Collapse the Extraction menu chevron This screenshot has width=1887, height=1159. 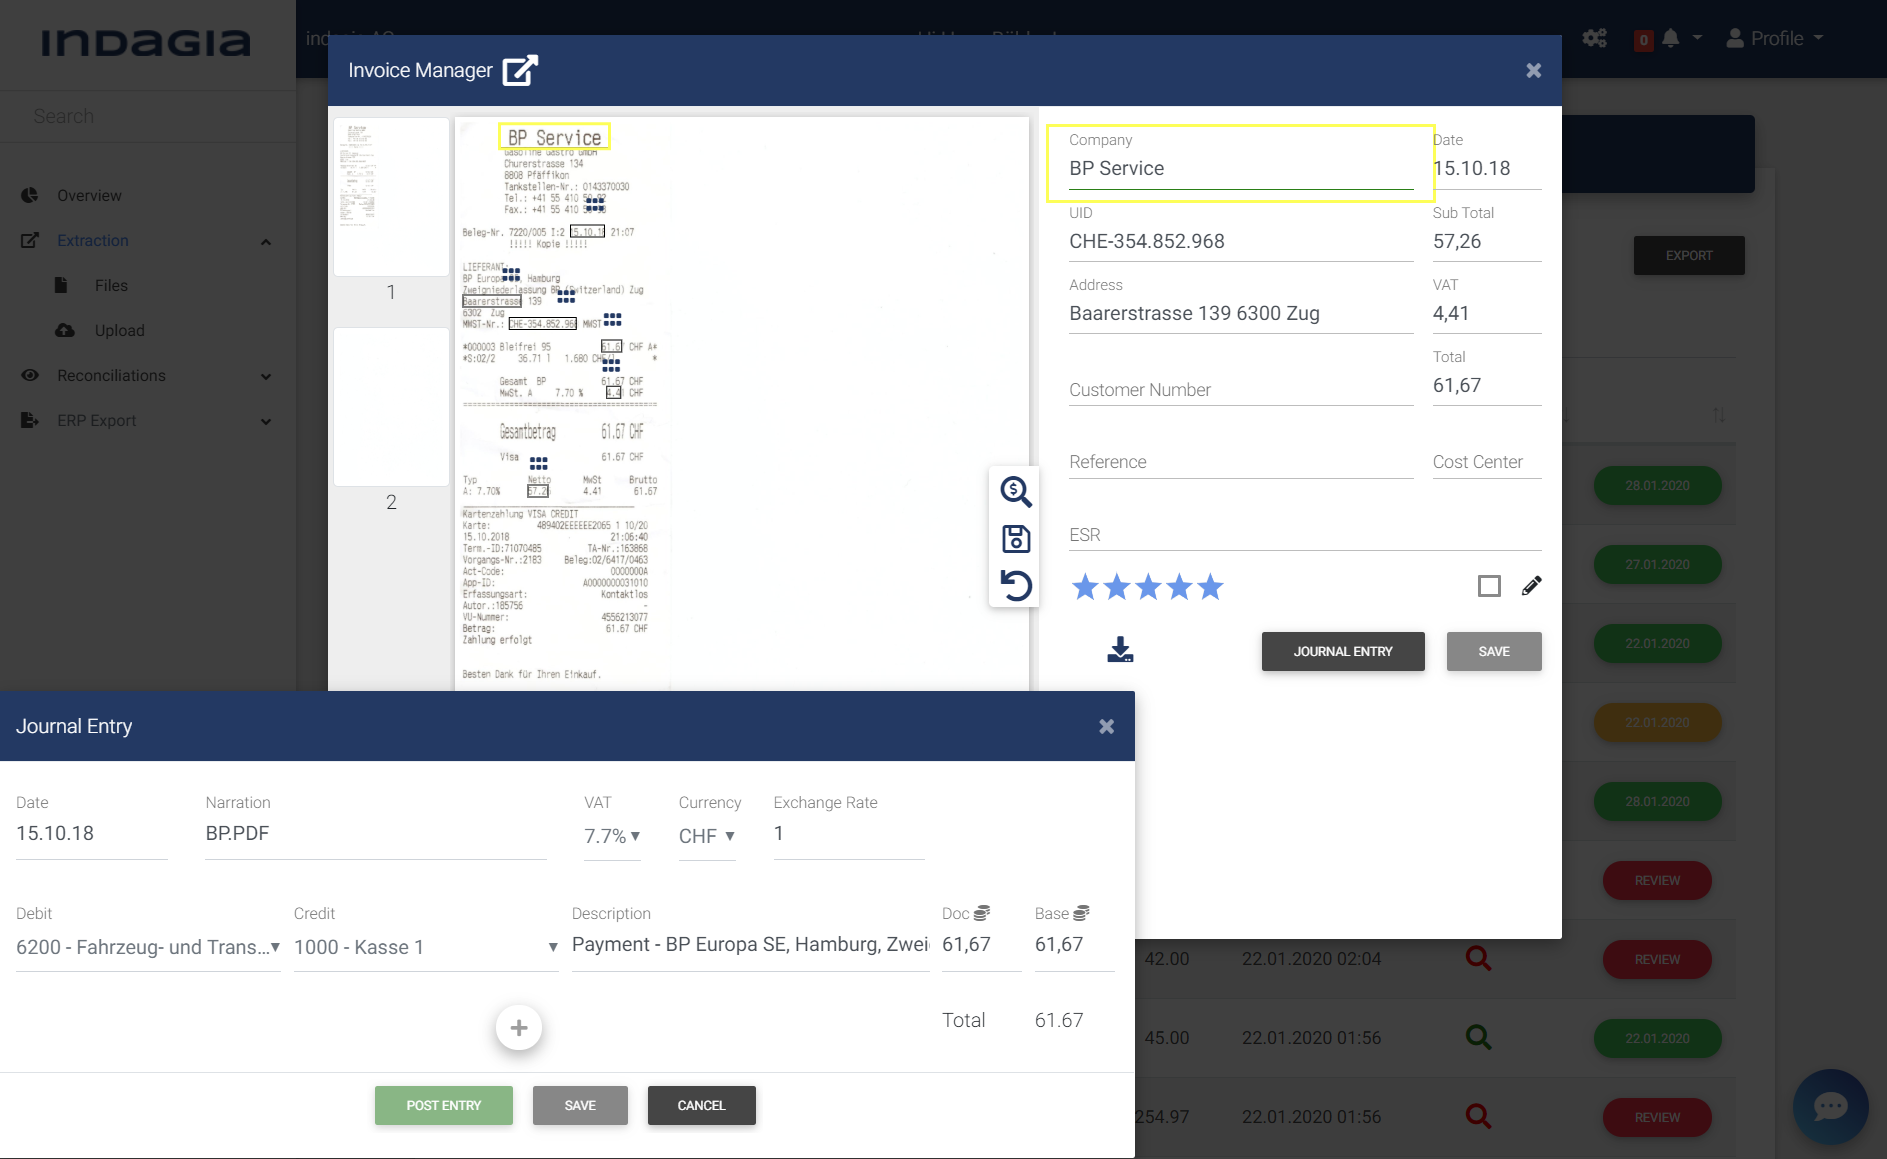click(x=266, y=241)
